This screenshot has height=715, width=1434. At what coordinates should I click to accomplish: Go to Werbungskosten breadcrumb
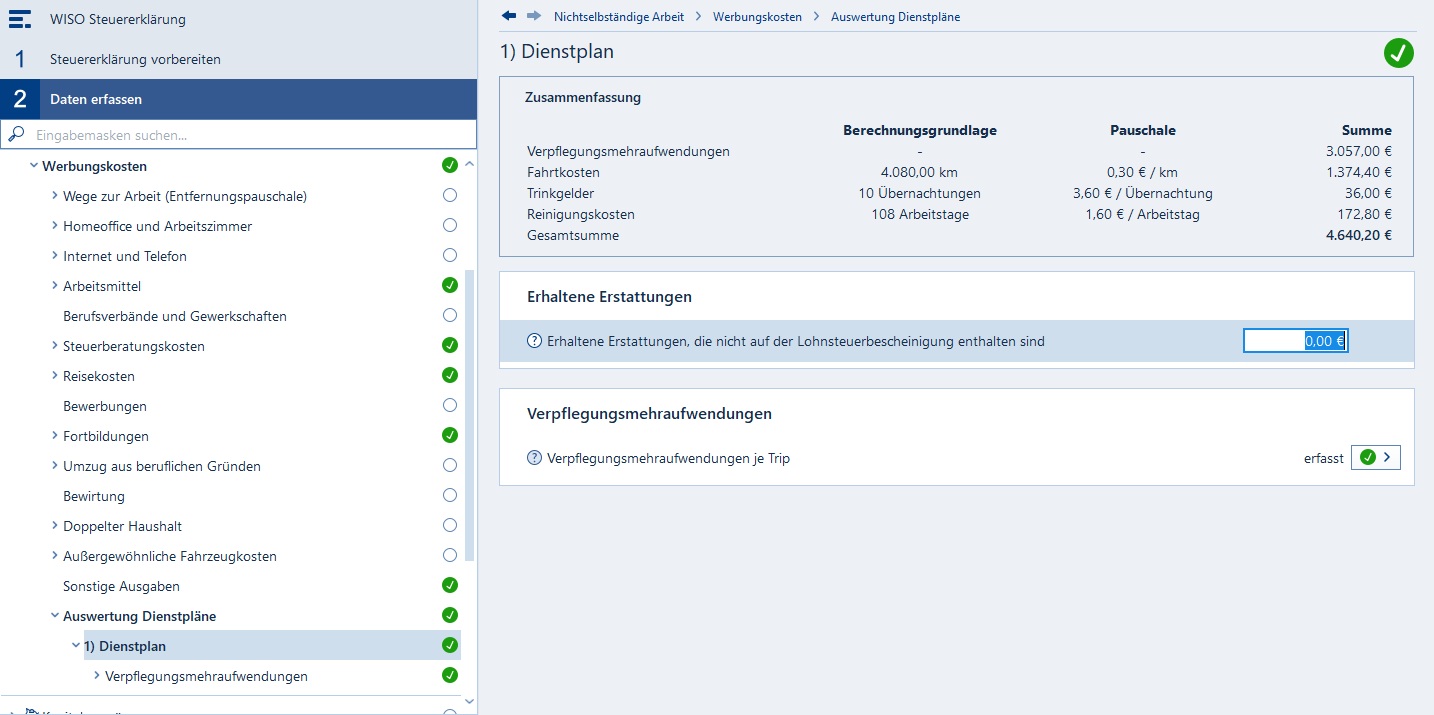pyautogui.click(x=757, y=17)
